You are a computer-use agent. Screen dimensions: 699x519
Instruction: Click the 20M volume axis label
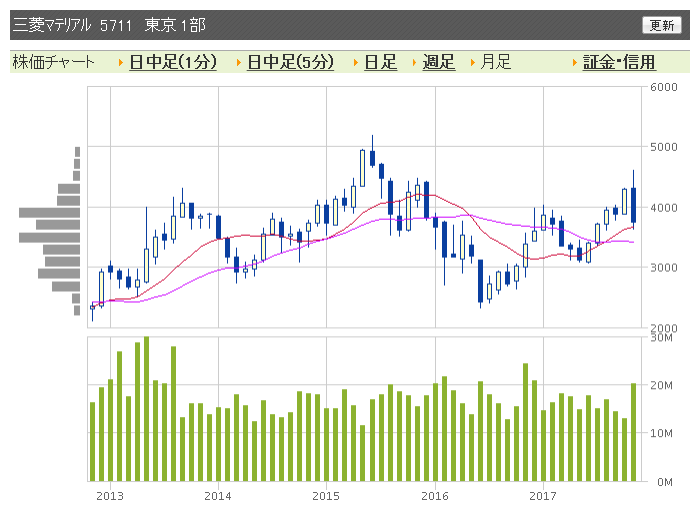pyautogui.click(x=662, y=385)
